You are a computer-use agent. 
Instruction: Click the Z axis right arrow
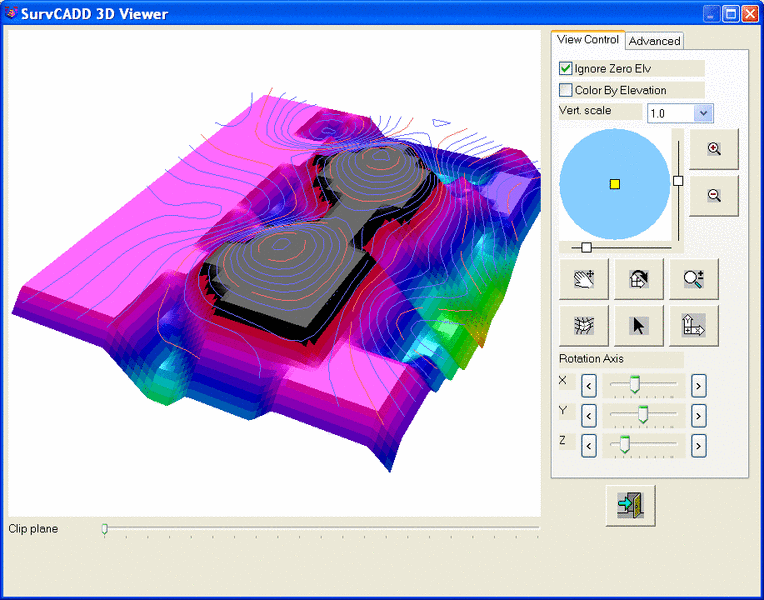point(699,446)
